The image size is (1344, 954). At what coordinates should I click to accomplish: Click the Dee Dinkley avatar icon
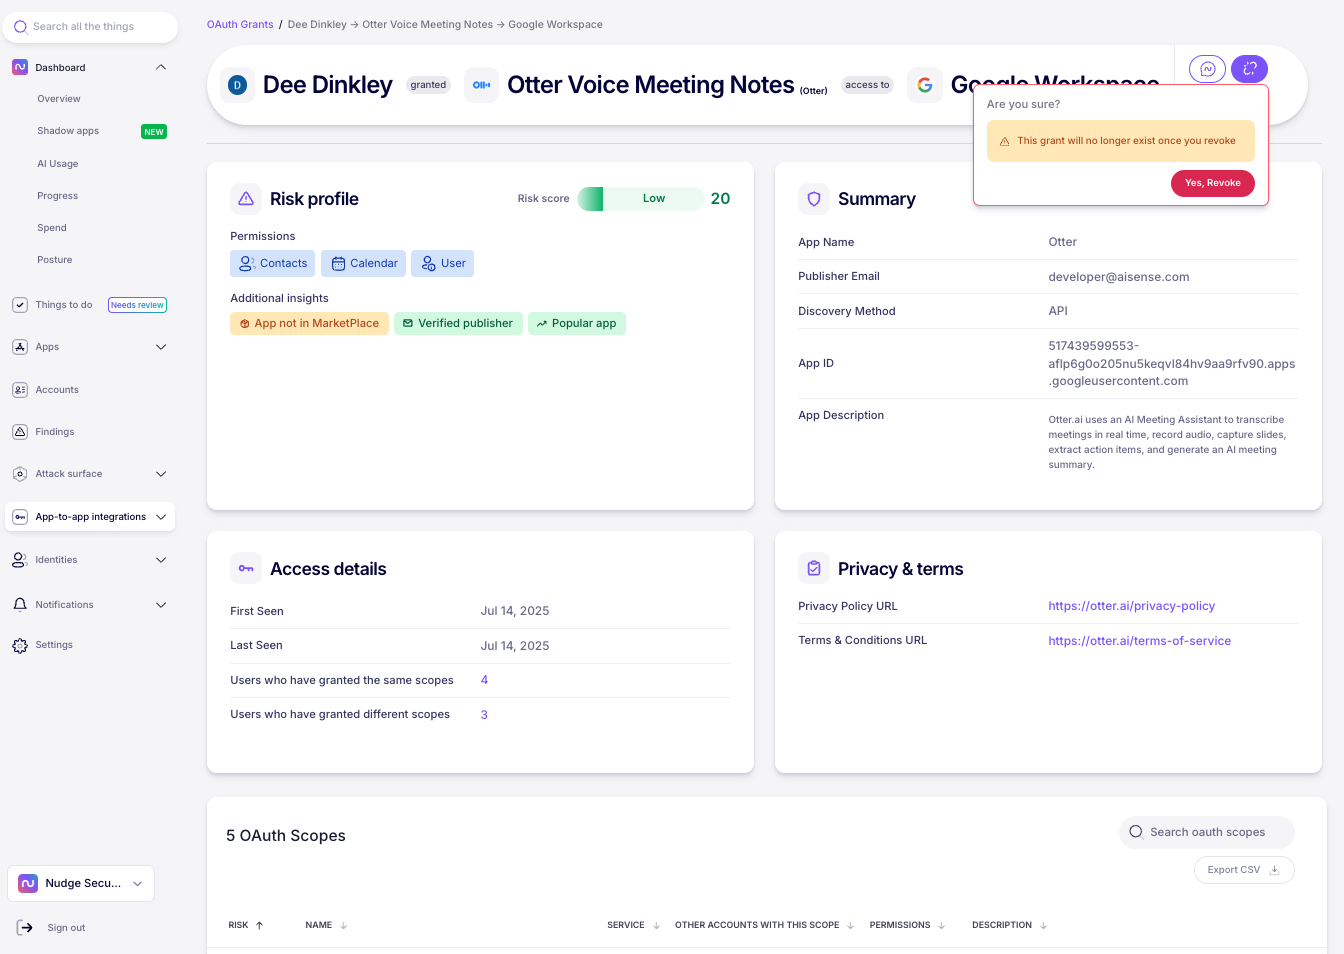click(x=237, y=85)
